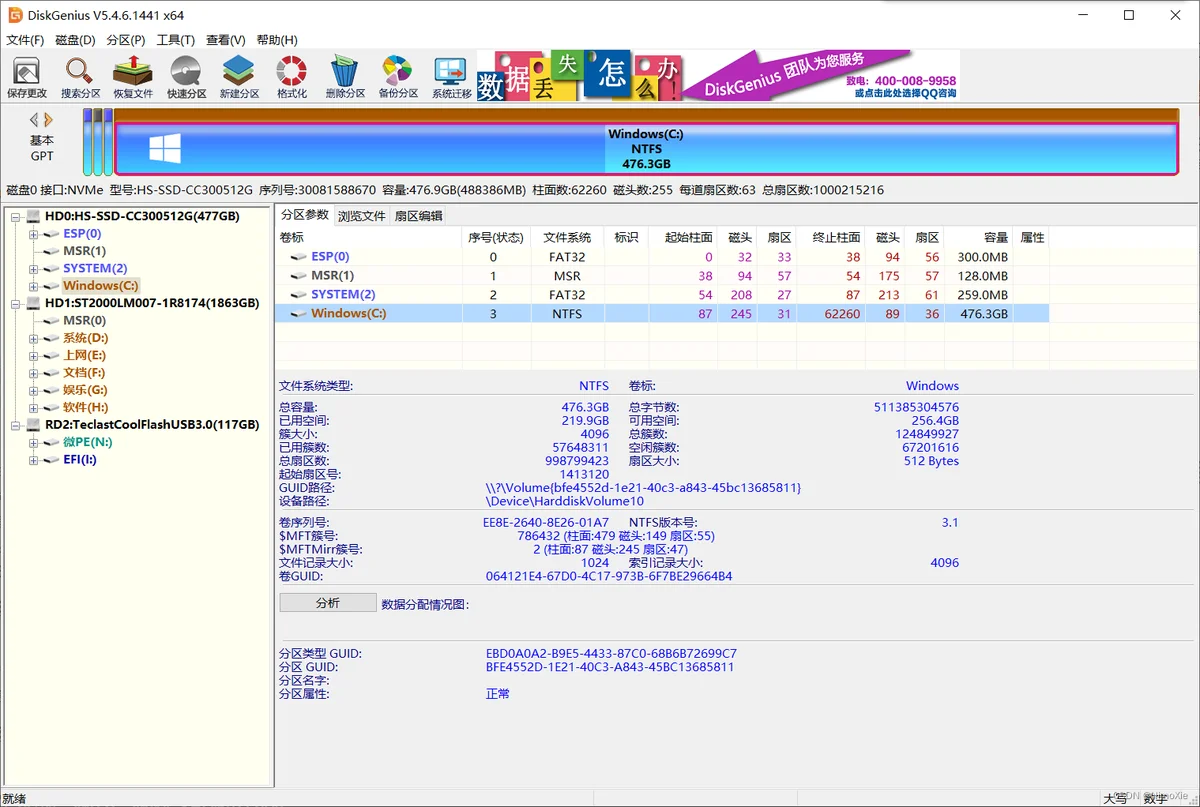This screenshot has height=807, width=1200.
Task: Open the Recover Files (恢复文件) tool
Action: tap(132, 76)
